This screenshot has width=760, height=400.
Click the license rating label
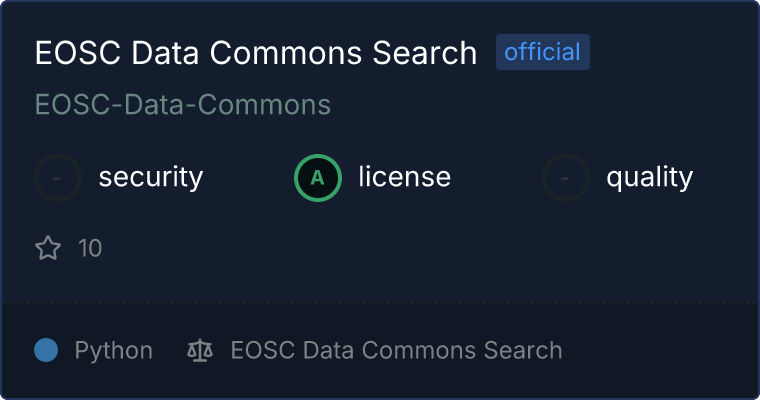[x=404, y=178]
